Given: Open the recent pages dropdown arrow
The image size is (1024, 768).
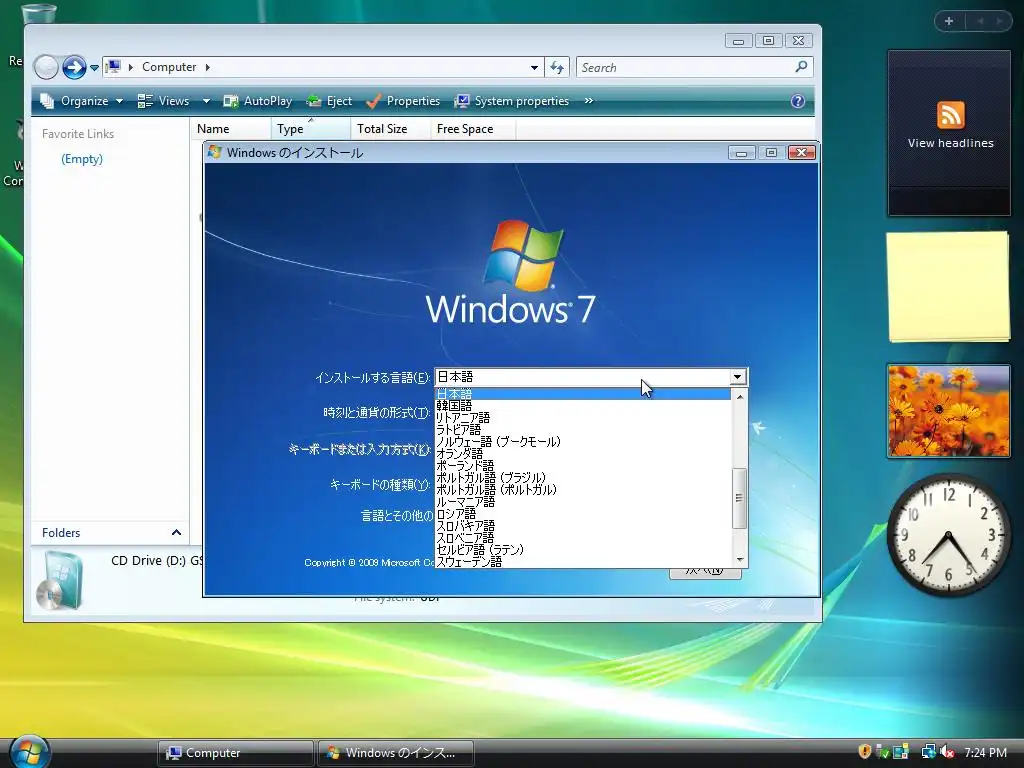Looking at the screenshot, I should click(94, 67).
